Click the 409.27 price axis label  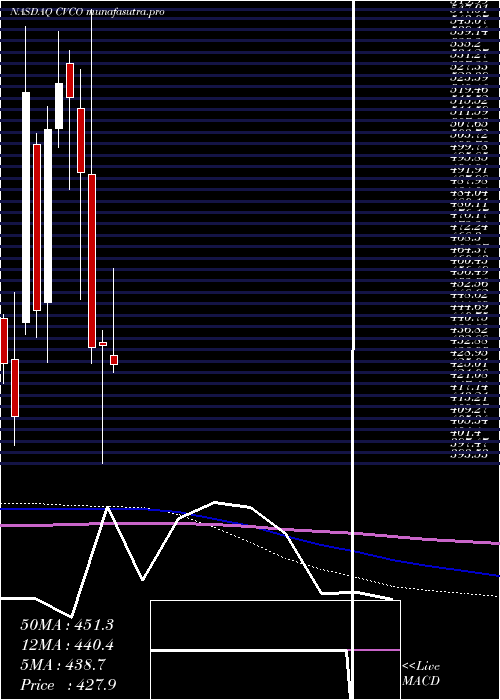pyautogui.click(x=468, y=410)
